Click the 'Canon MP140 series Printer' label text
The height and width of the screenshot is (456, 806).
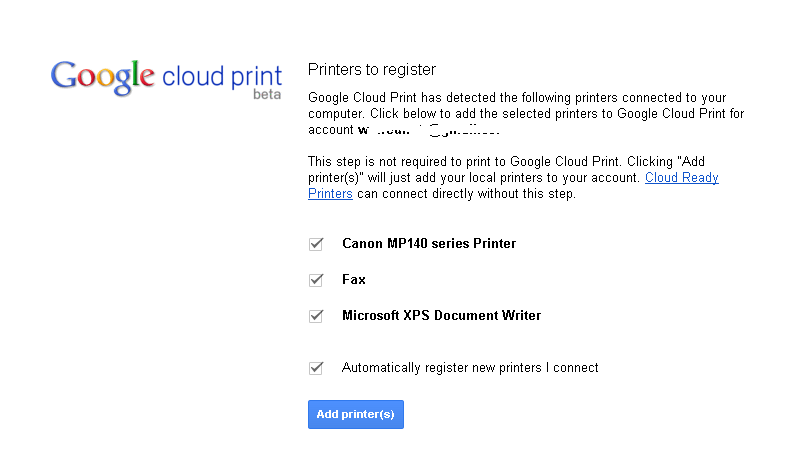pos(429,244)
